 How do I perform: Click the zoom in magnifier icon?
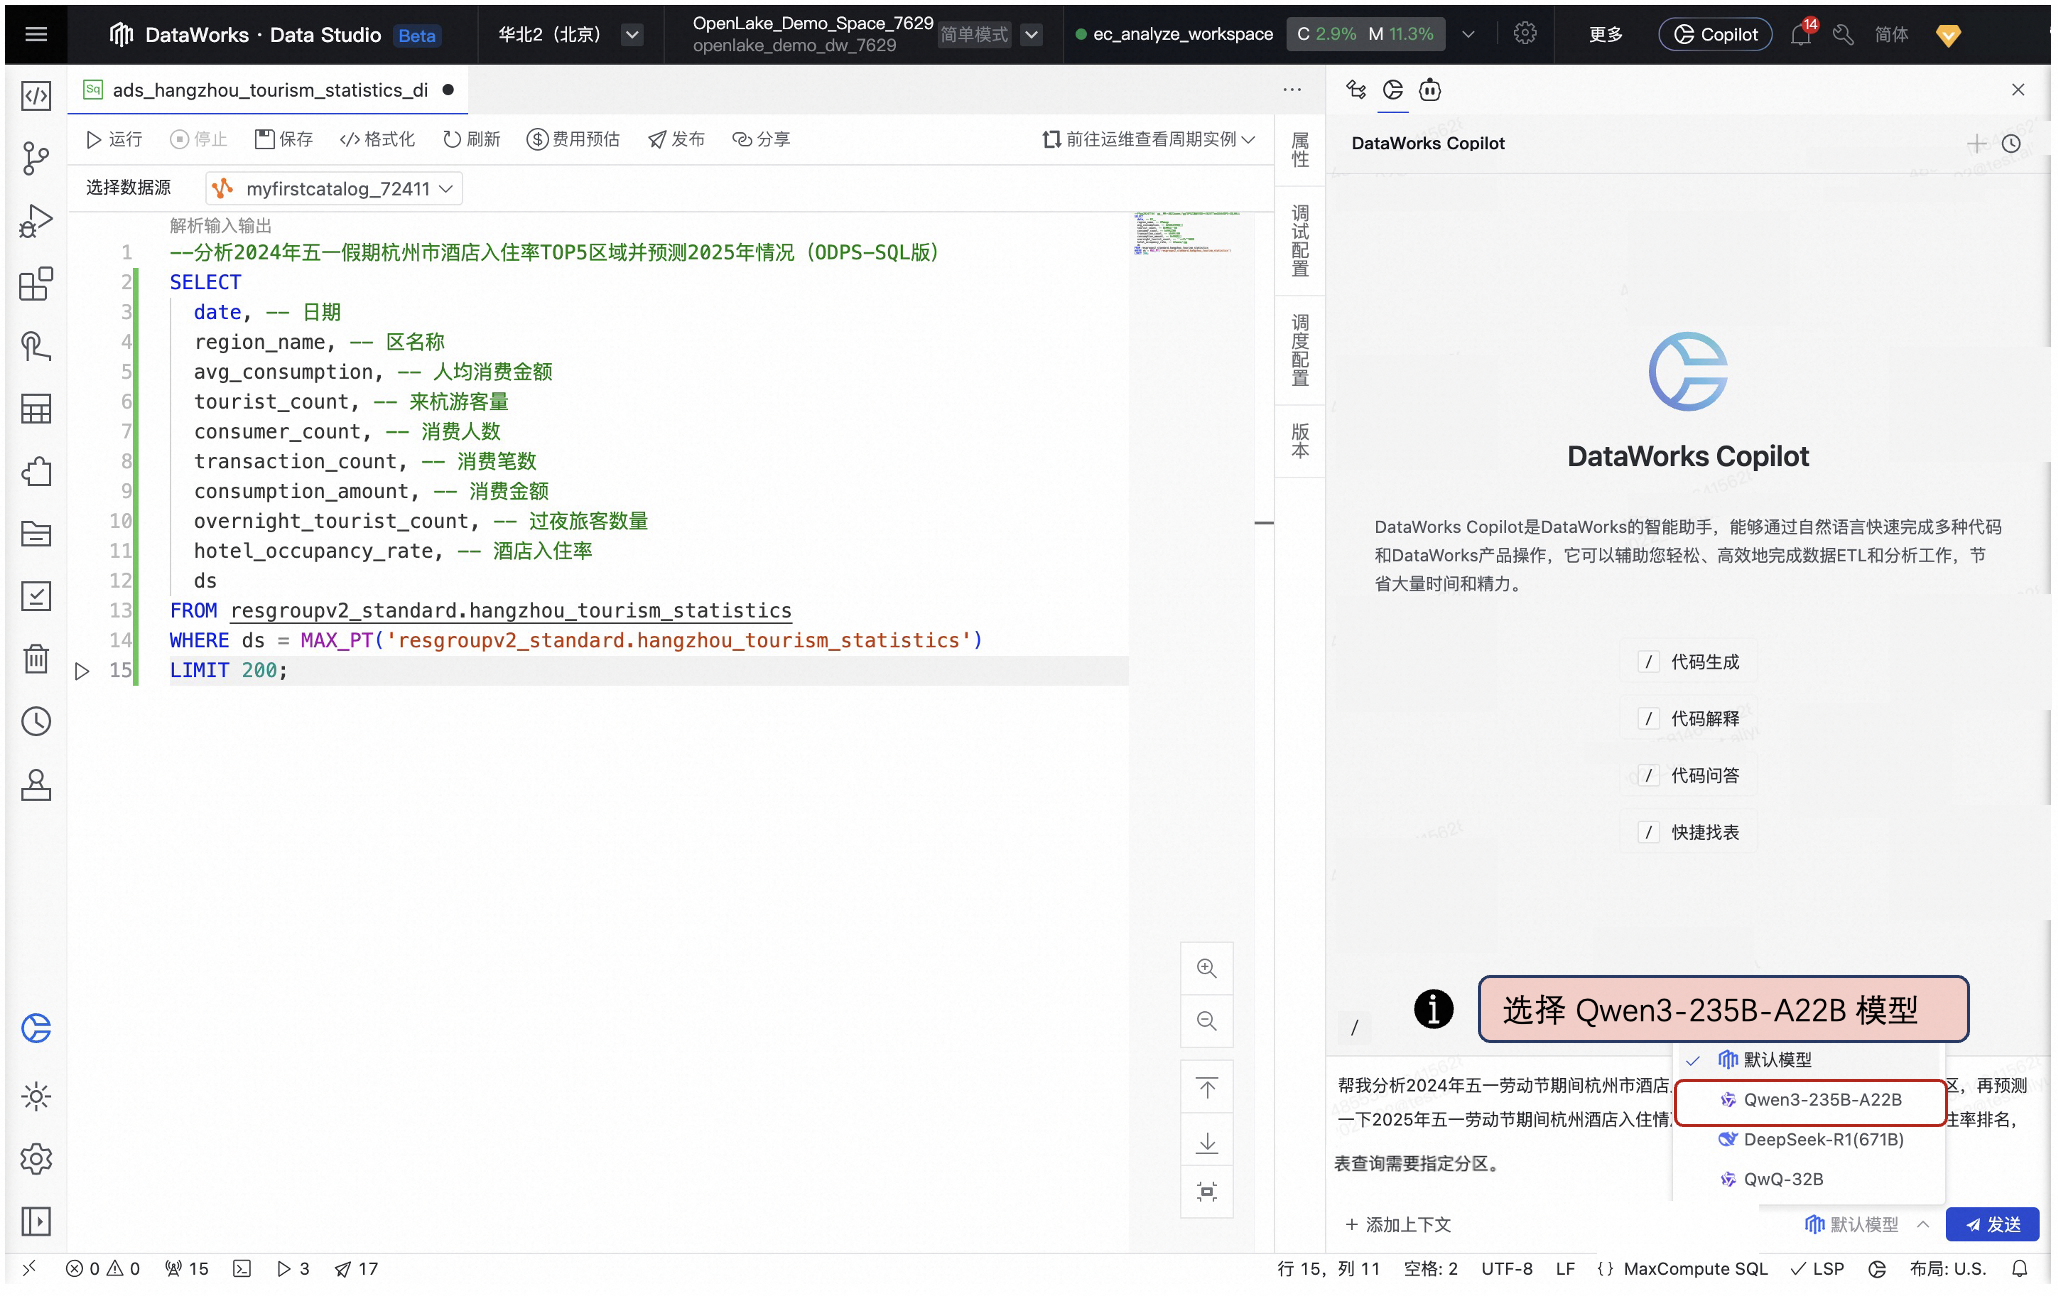(1206, 968)
